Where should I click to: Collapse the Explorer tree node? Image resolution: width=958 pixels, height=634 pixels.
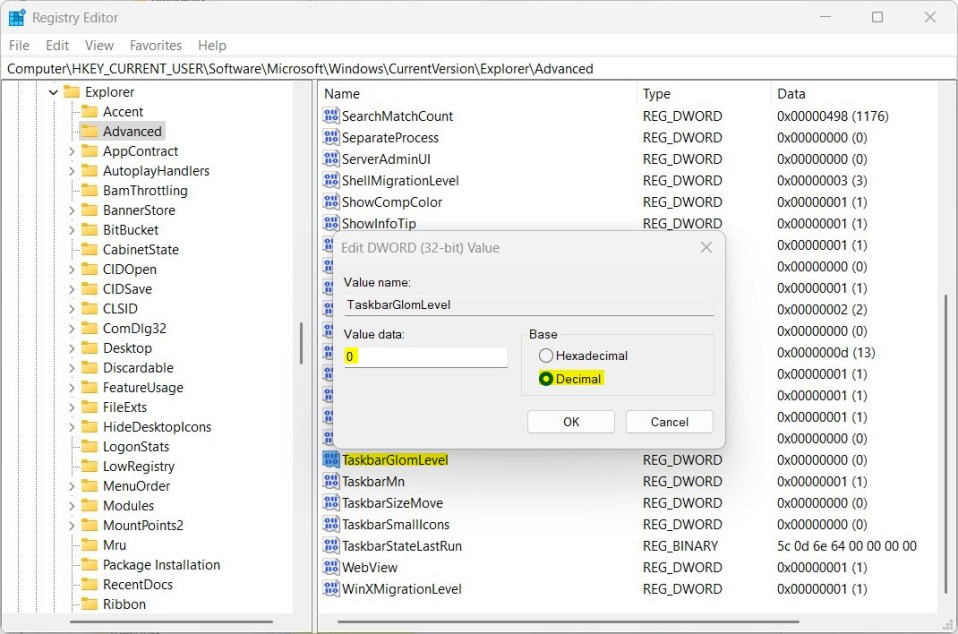53,92
